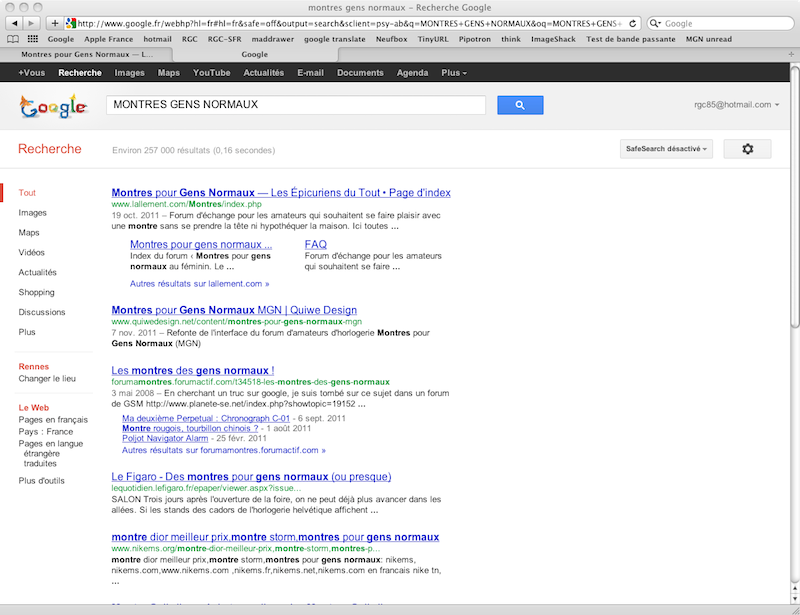Open the TinyURL bookmark
The width and height of the screenshot is (800, 615).
433,39
